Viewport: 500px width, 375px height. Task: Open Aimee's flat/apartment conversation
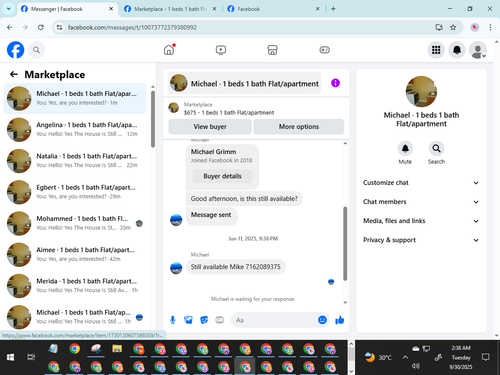(x=75, y=255)
